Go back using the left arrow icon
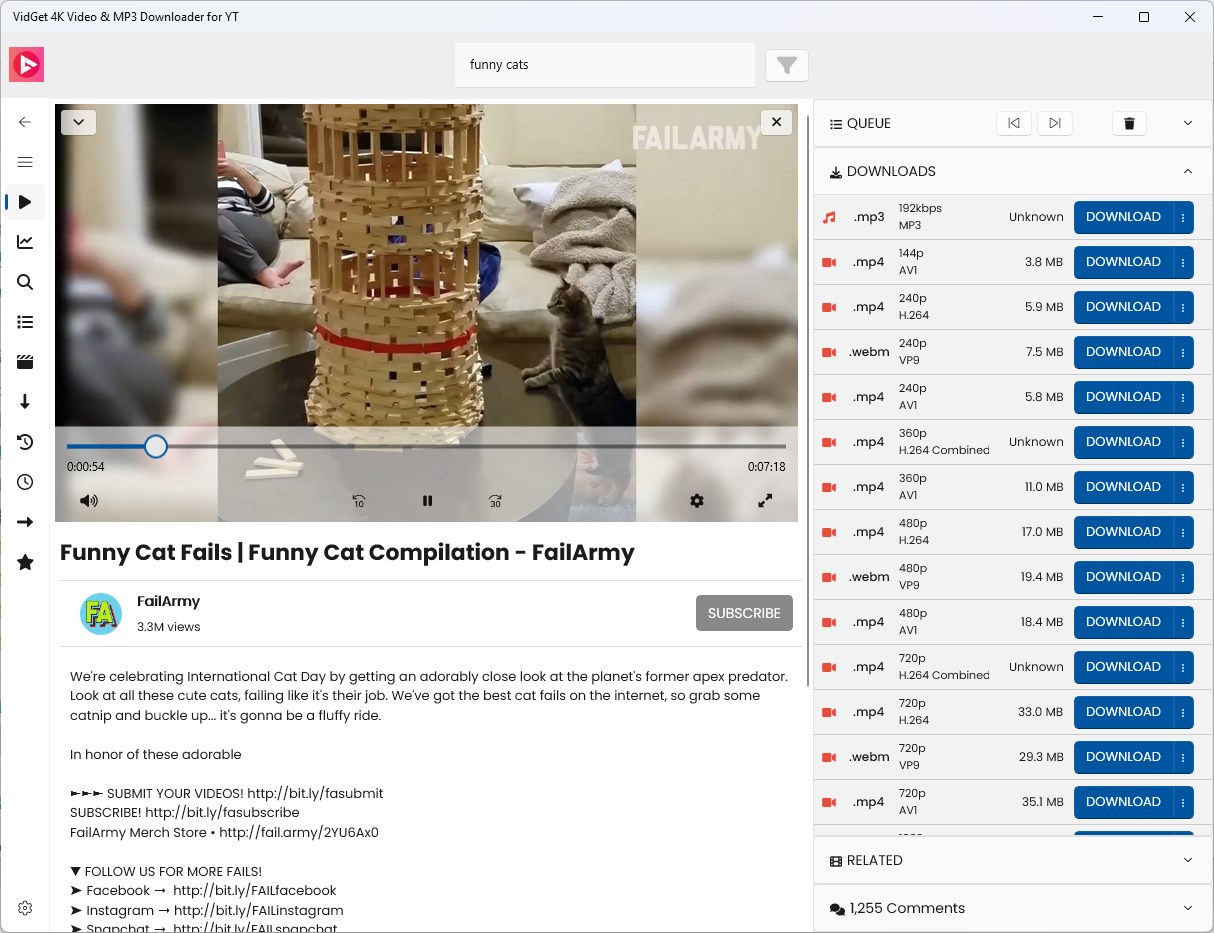Image resolution: width=1214 pixels, height=933 pixels. 25,122
